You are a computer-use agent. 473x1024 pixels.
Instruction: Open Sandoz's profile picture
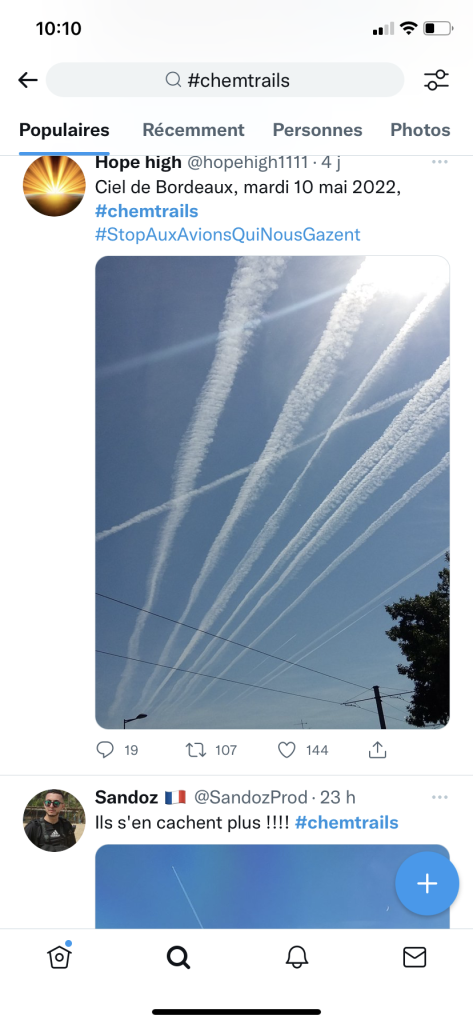(x=54, y=820)
